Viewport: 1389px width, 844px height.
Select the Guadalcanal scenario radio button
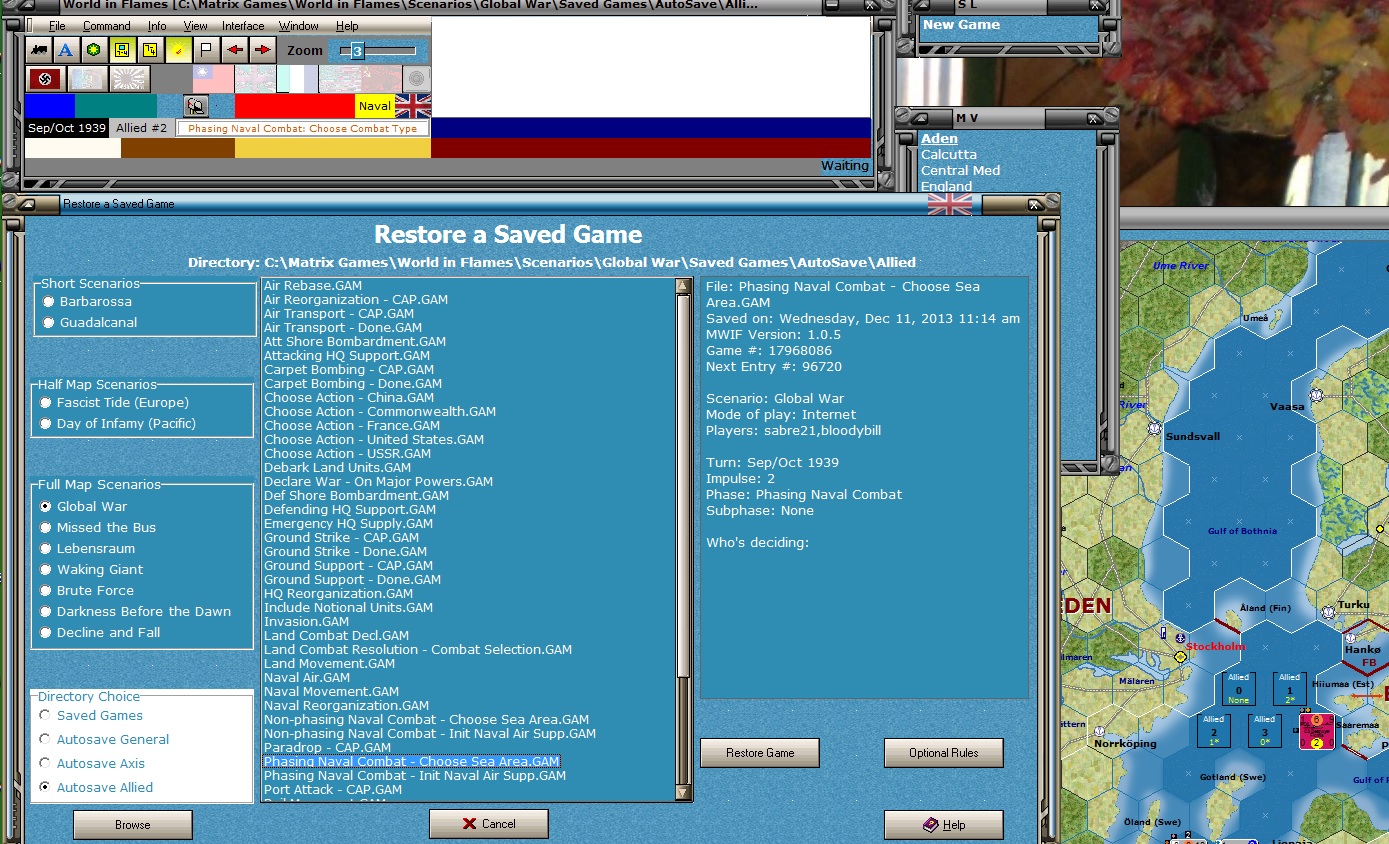[x=48, y=323]
